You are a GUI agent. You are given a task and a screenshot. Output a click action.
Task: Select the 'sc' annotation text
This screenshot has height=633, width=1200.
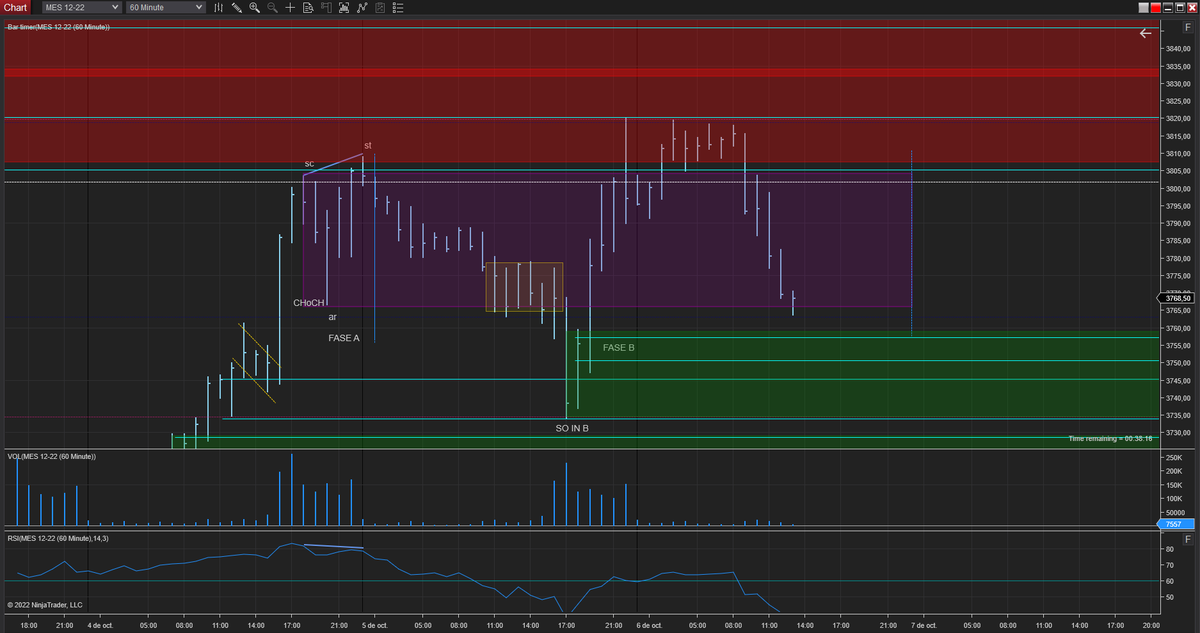point(310,163)
